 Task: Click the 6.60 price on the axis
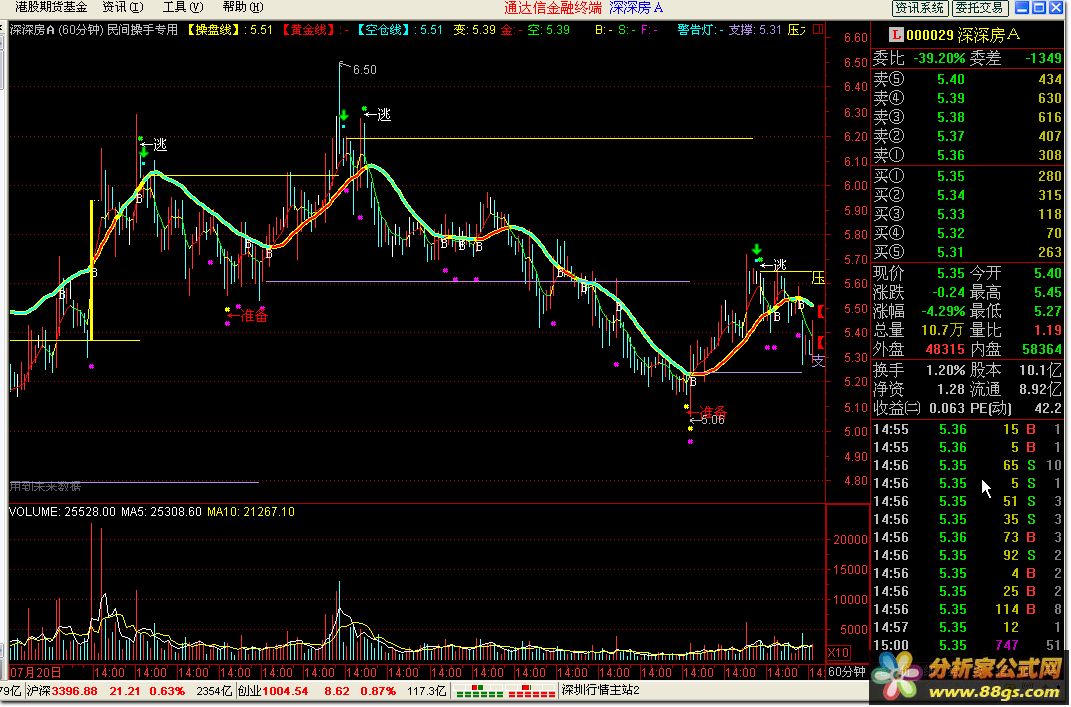click(x=855, y=38)
